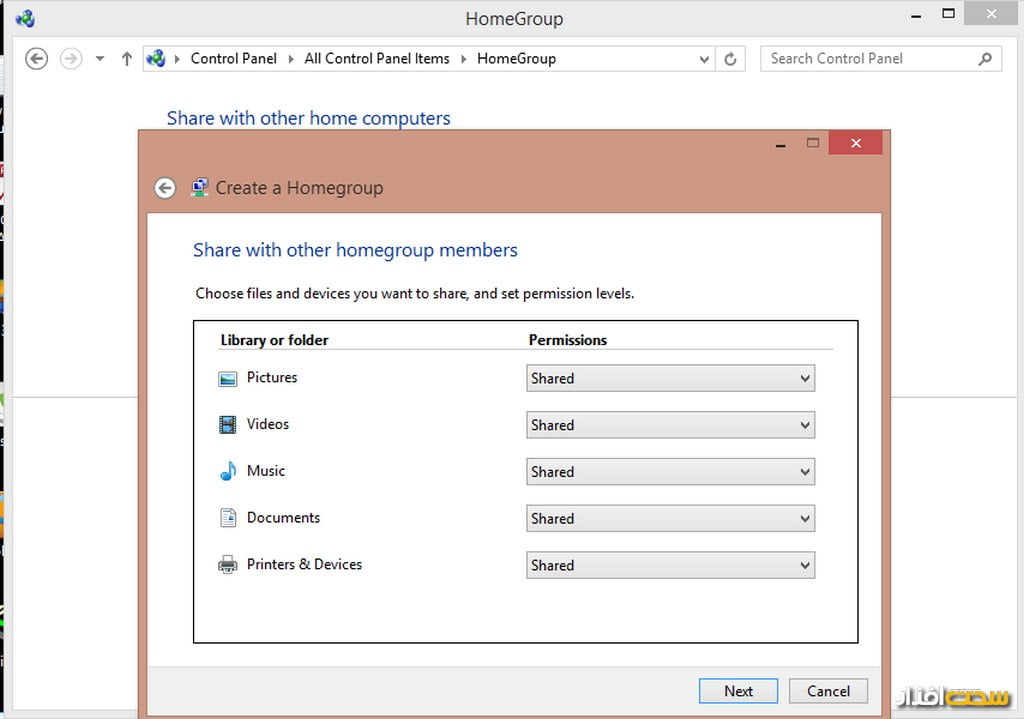1024x719 pixels.
Task: Click the Up arrow in address bar
Action: [x=127, y=59]
